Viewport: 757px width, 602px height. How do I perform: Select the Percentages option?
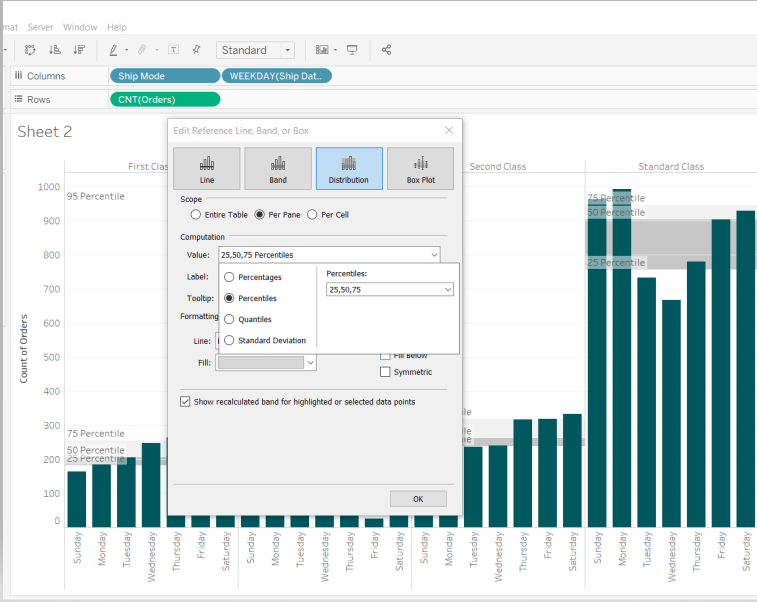[x=229, y=277]
